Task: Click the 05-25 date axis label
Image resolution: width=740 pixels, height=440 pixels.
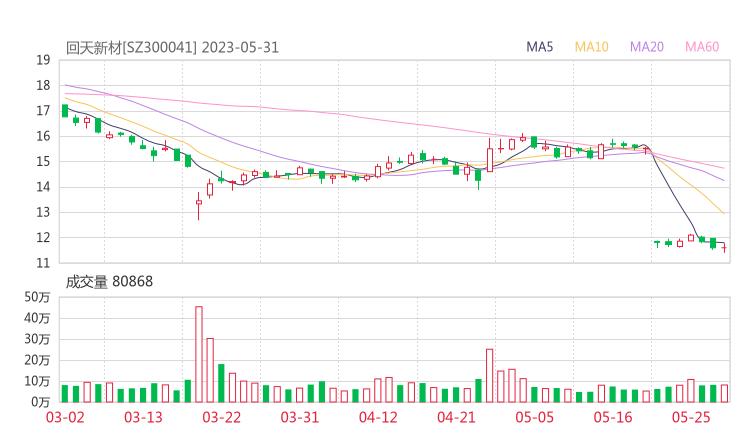Action: click(691, 418)
